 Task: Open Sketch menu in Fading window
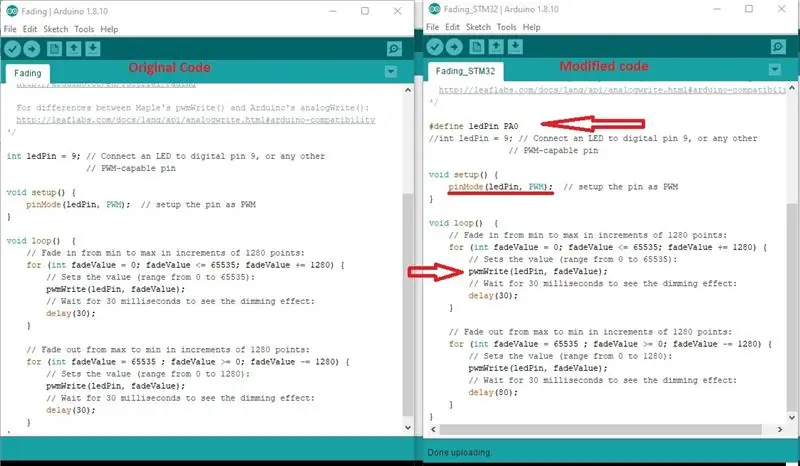tap(56, 29)
